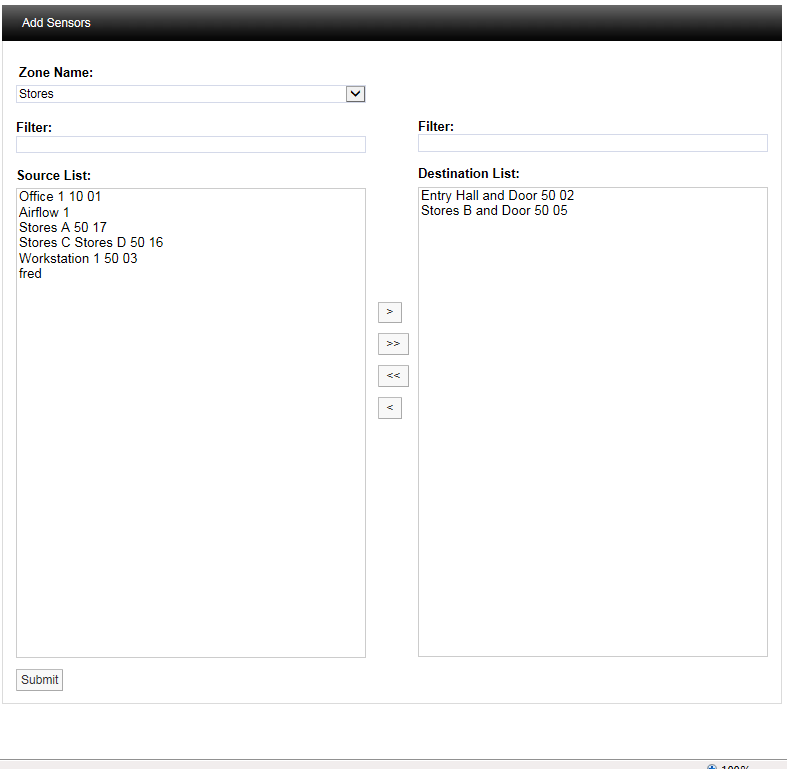This screenshot has height=769, width=787.
Task: Open the Zone Name dropdown arrow
Action: tap(355, 94)
